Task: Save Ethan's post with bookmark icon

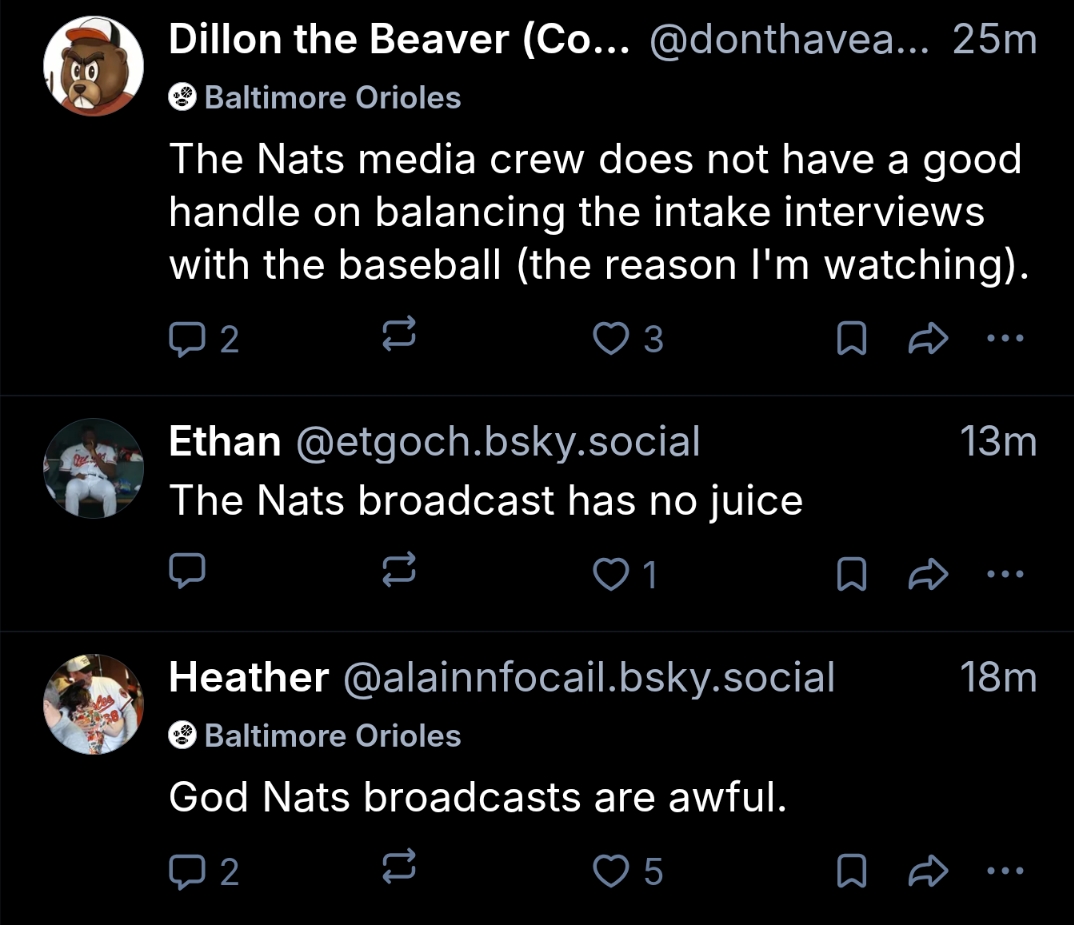Action: click(x=850, y=573)
